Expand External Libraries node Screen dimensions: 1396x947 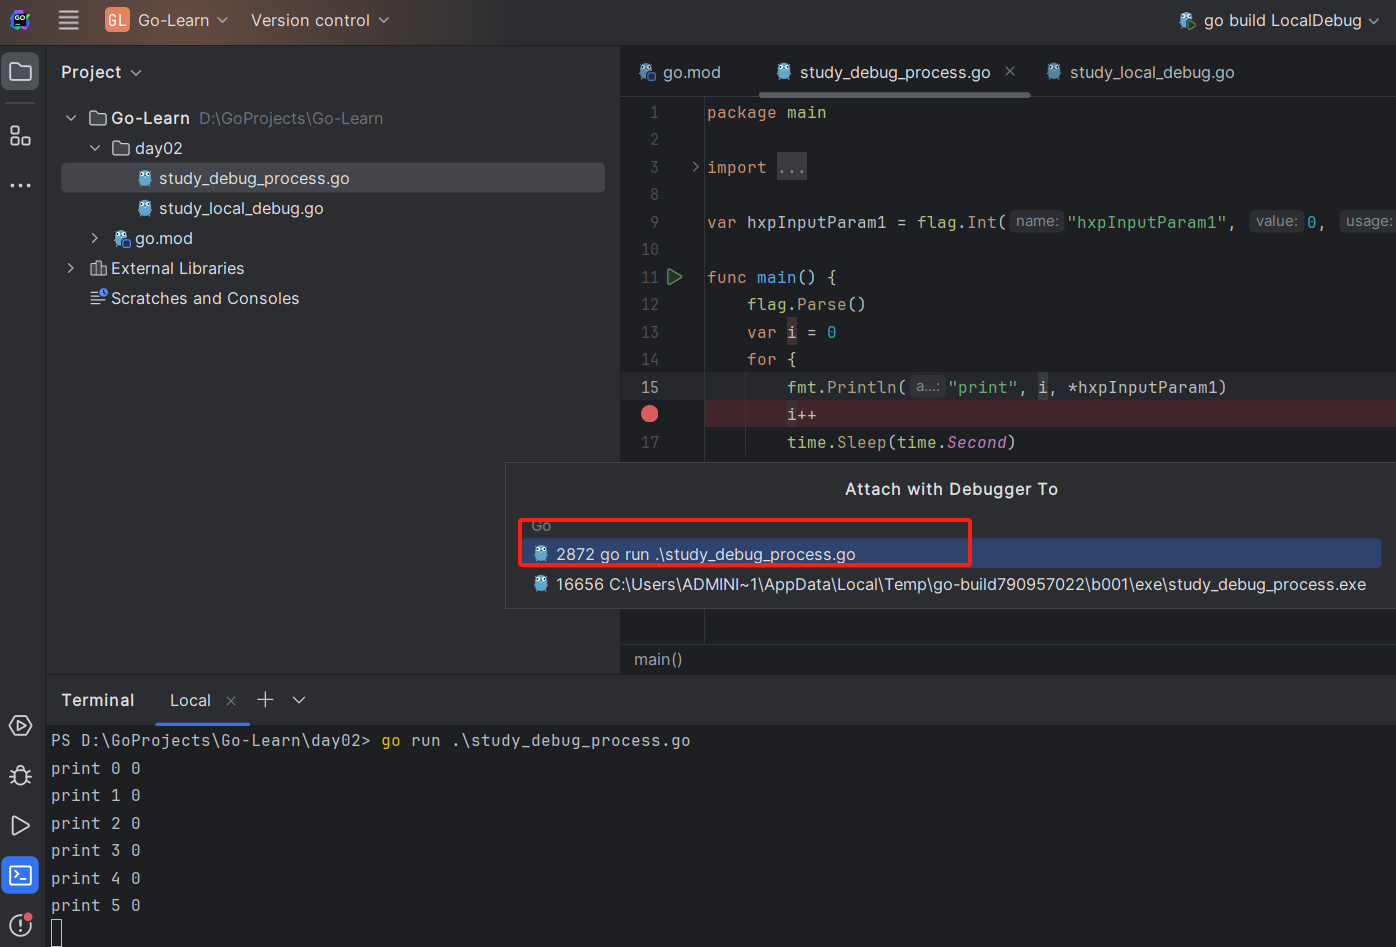click(71, 268)
